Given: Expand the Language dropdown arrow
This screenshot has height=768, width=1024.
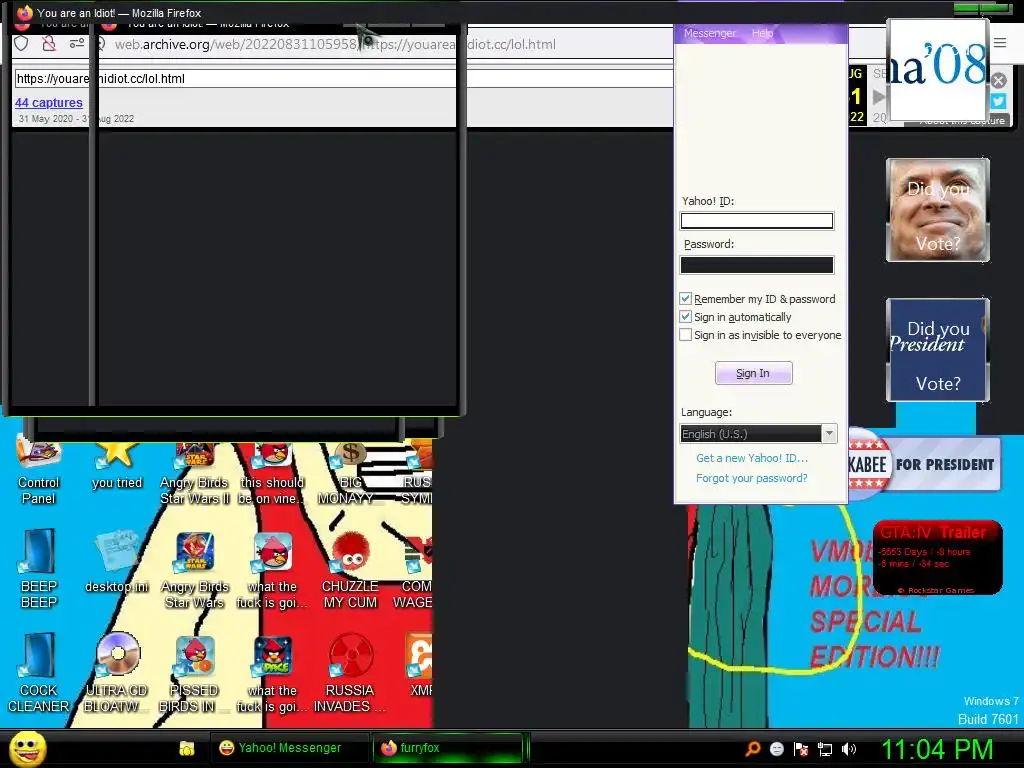Looking at the screenshot, I should pyautogui.click(x=829, y=434).
